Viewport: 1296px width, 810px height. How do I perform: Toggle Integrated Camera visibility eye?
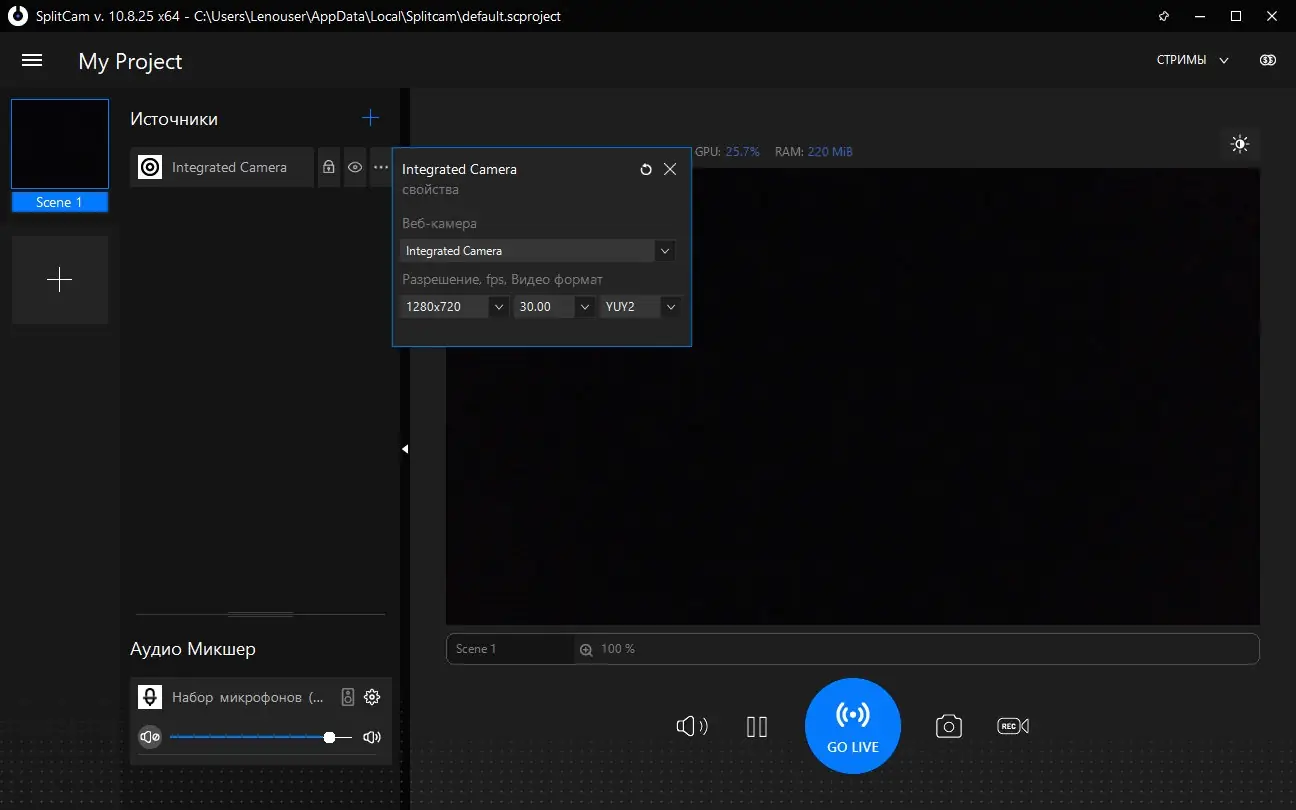point(354,168)
